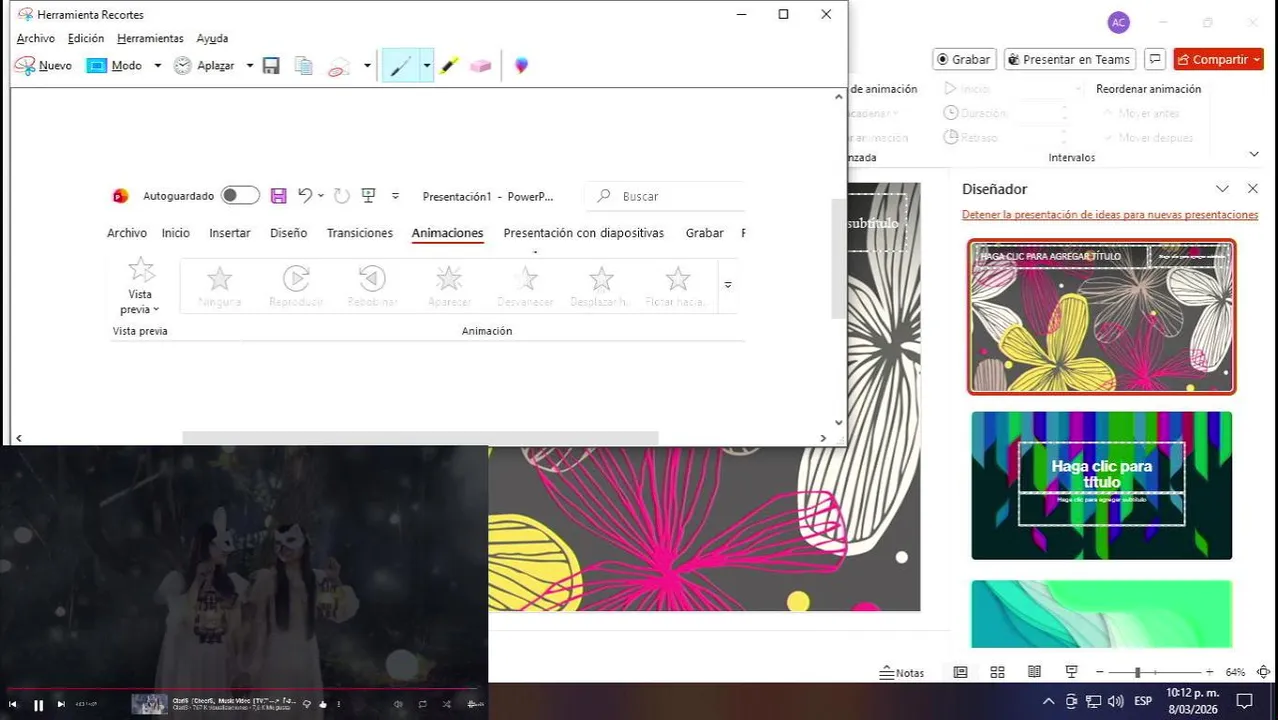This screenshot has height=720, width=1278.
Task: Mute the media player volume icon
Action: click(x=398, y=704)
